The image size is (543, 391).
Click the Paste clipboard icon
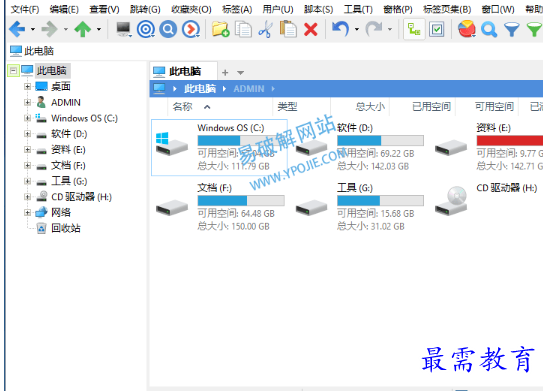(x=288, y=29)
